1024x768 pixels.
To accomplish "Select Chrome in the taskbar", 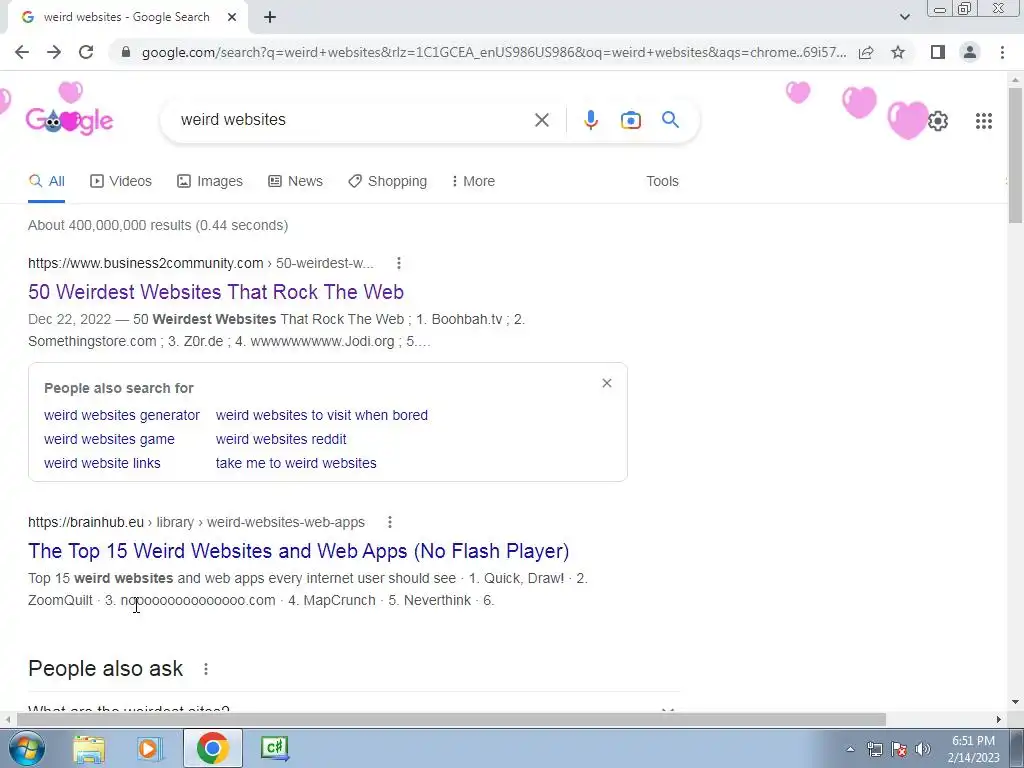I will point(212,748).
